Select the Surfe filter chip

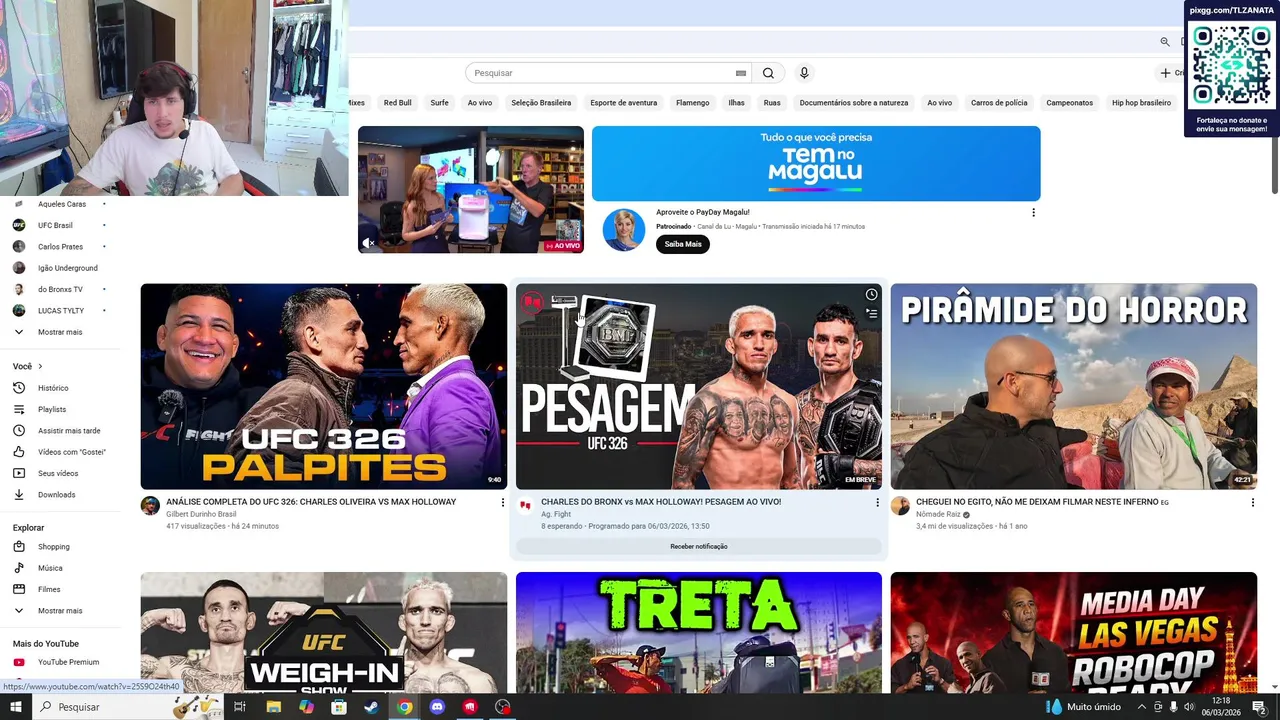click(x=439, y=103)
